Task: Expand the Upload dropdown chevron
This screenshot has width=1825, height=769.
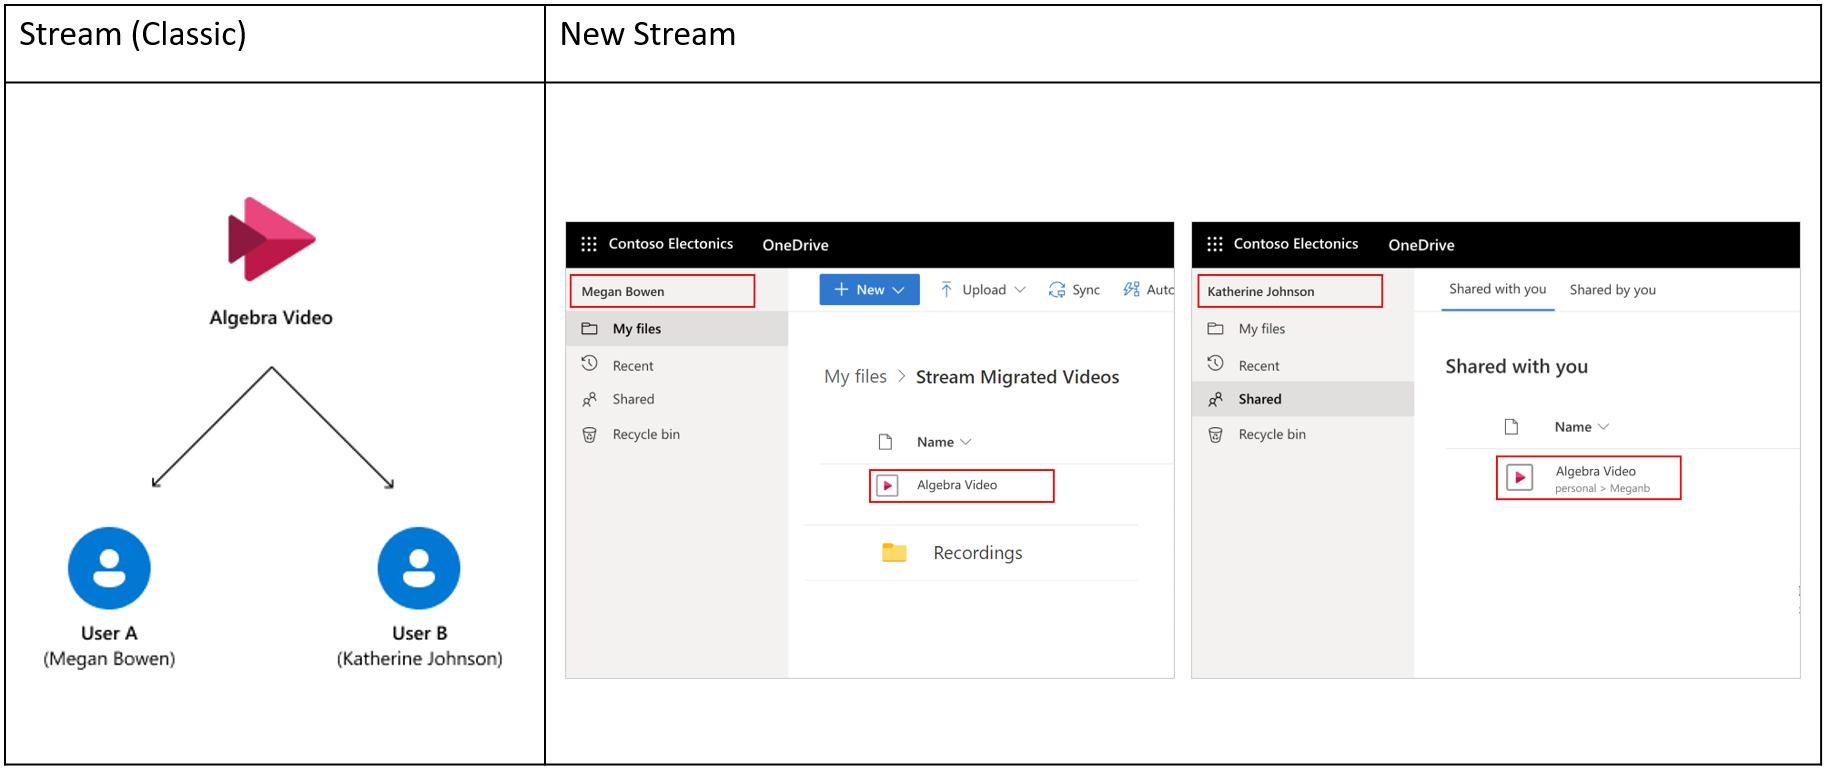Action: [1020, 289]
